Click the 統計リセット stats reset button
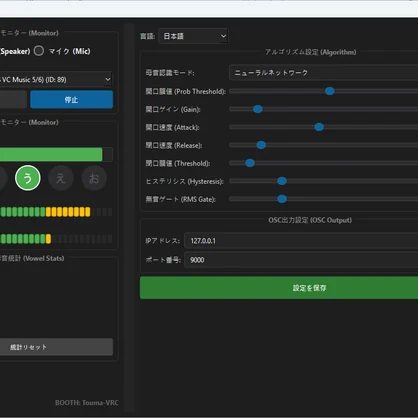This screenshot has width=418, height=418. (x=56, y=347)
